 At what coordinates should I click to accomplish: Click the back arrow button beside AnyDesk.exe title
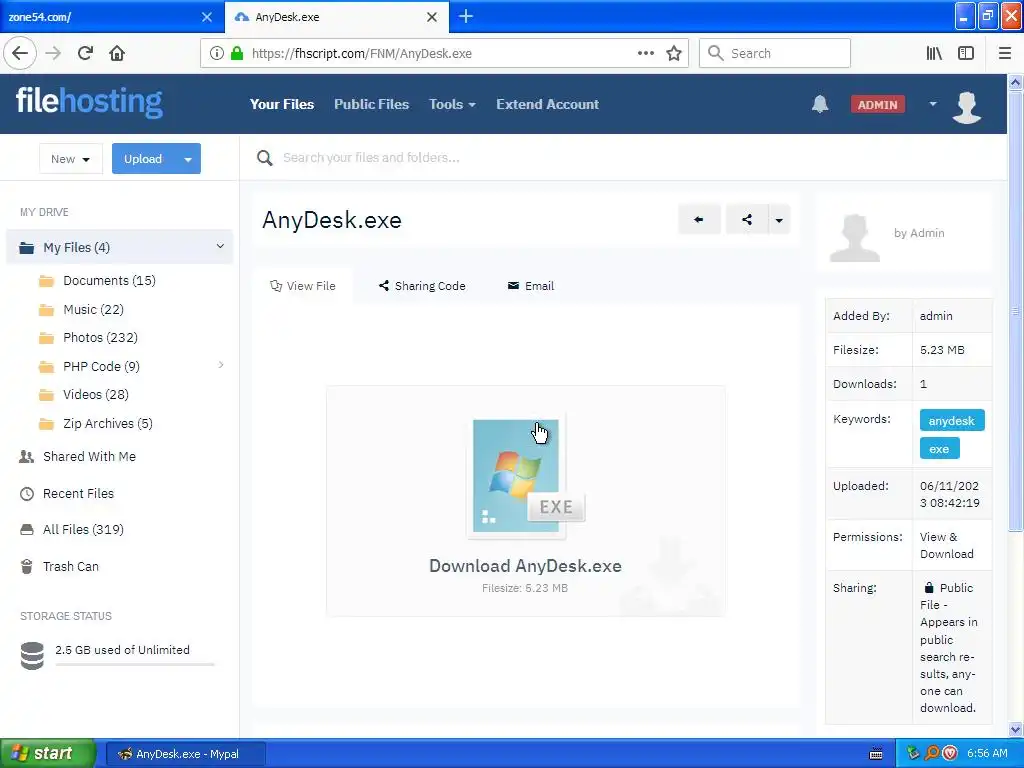699,219
